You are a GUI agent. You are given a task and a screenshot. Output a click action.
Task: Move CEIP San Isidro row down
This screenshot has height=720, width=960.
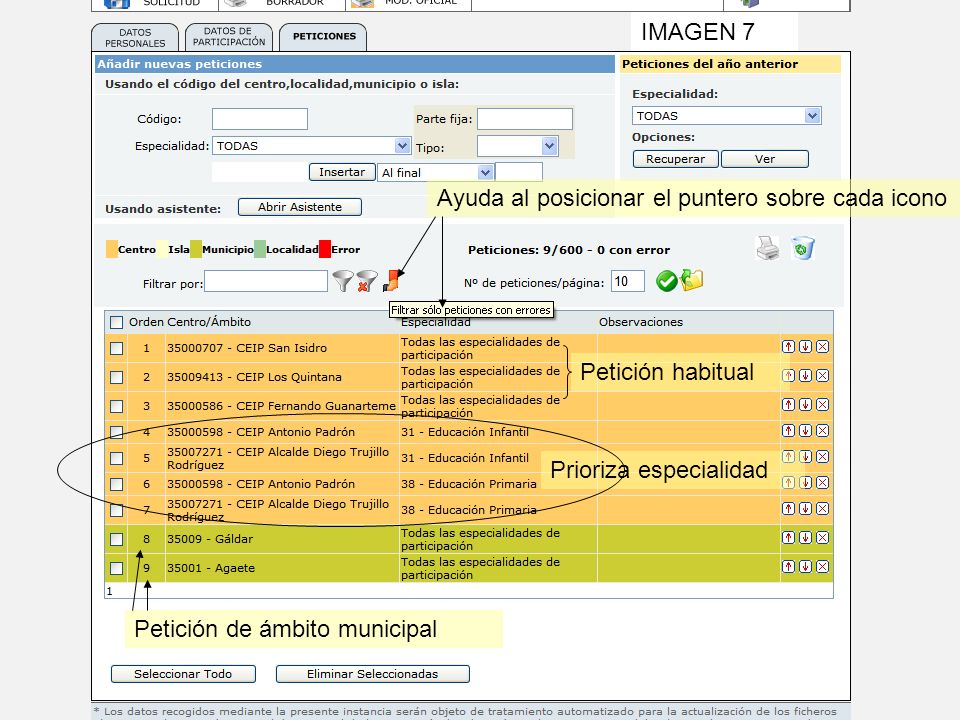[806, 347]
